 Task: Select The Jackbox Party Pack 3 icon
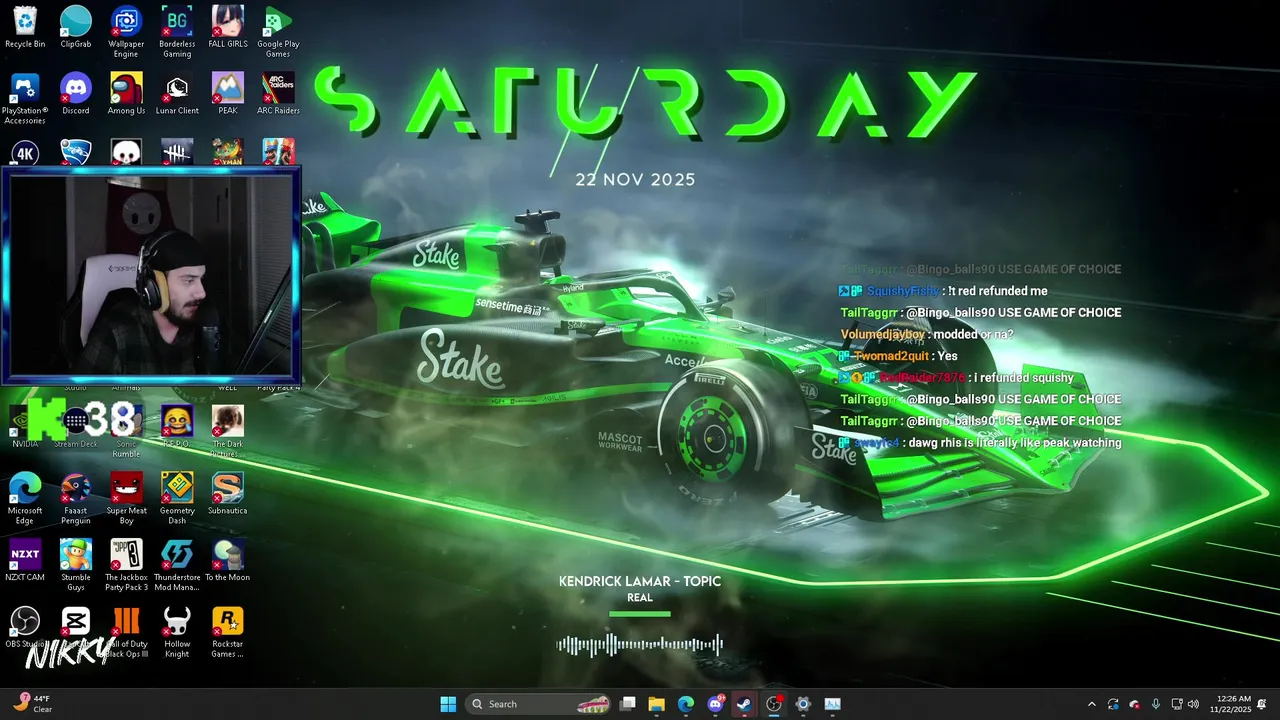click(126, 565)
